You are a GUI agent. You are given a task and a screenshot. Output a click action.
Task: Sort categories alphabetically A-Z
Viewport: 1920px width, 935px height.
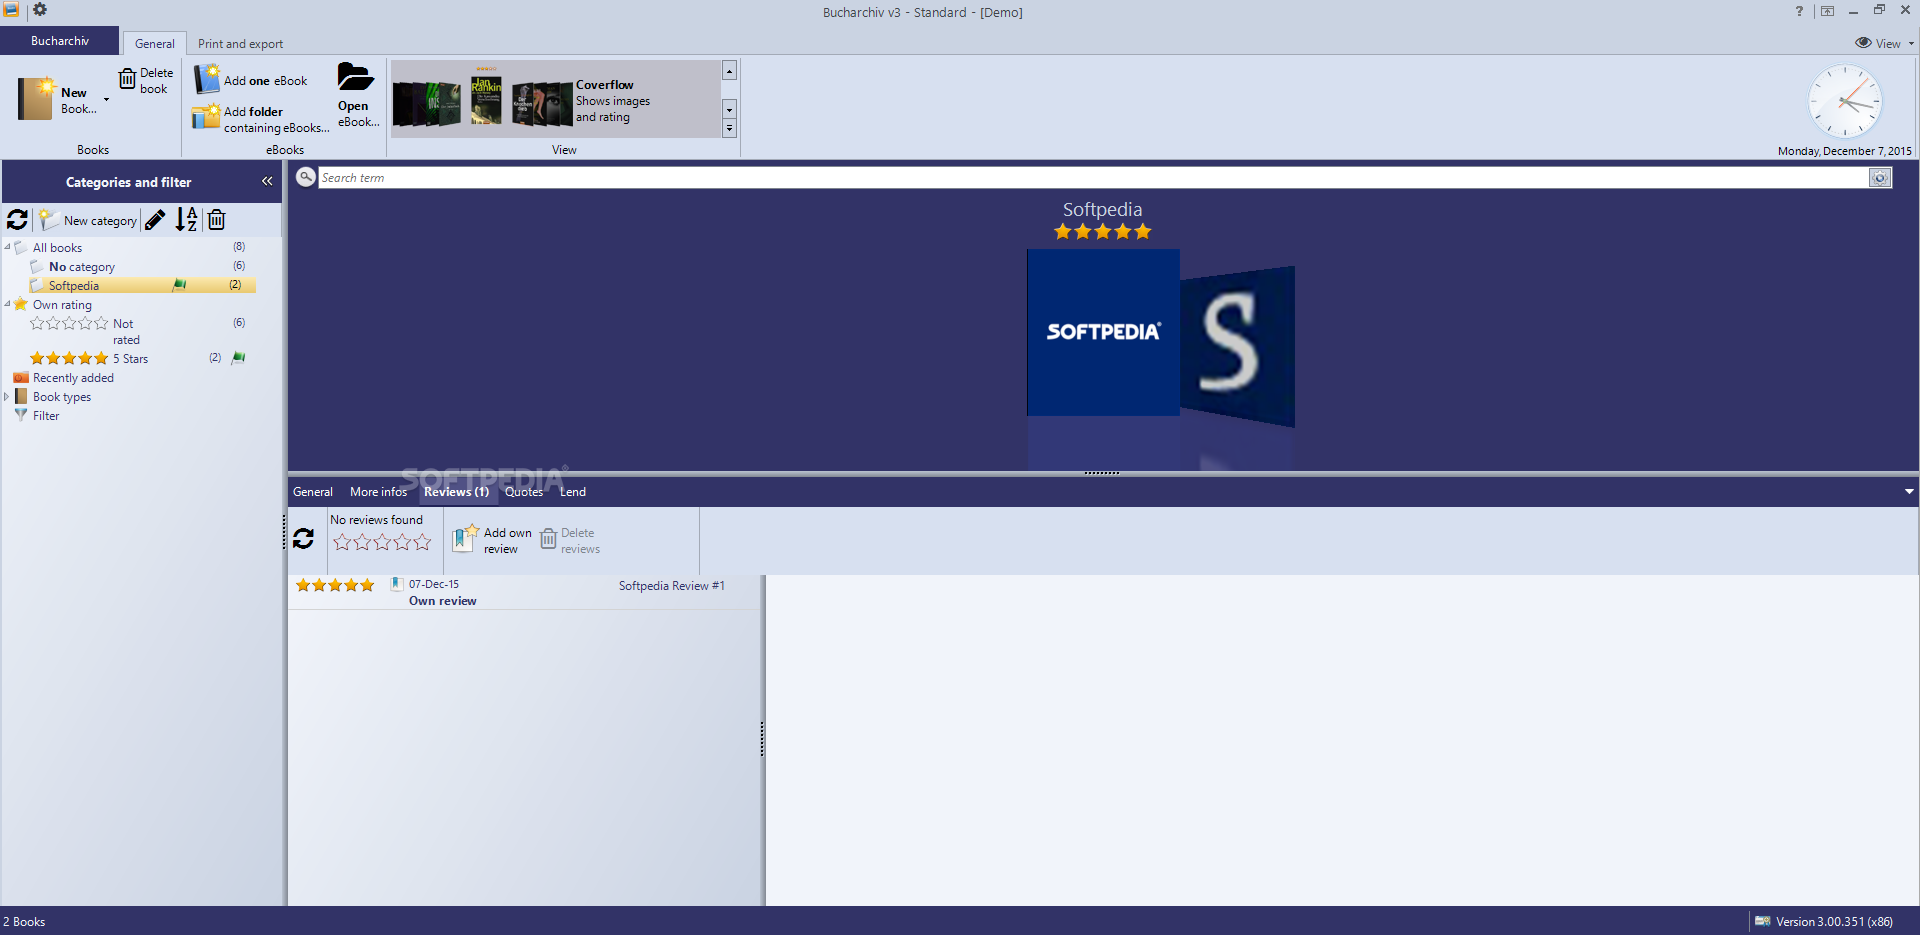pyautogui.click(x=187, y=219)
